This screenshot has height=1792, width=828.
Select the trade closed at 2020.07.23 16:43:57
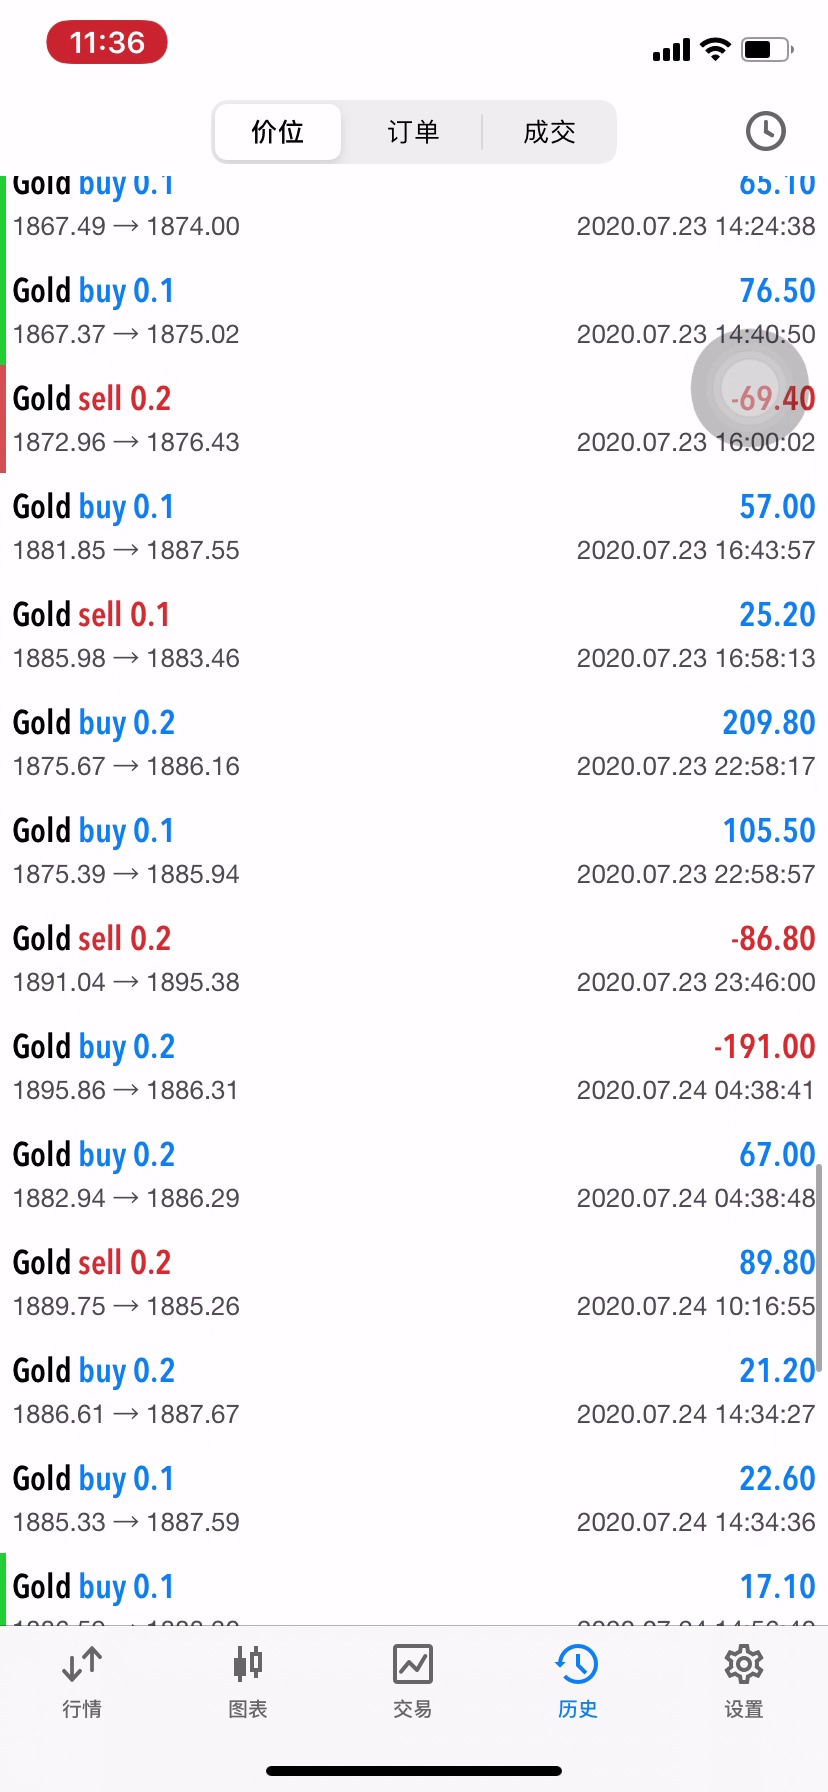click(x=414, y=527)
